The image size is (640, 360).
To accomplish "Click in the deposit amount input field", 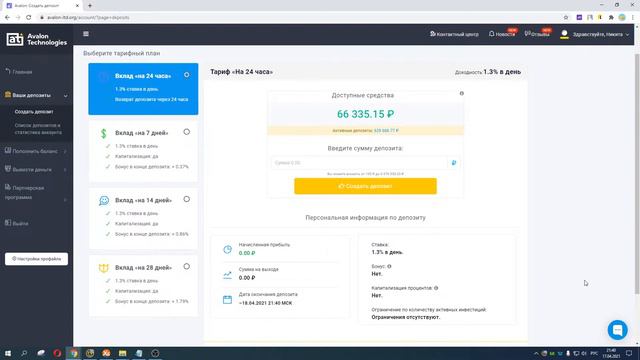I will pos(359,163).
